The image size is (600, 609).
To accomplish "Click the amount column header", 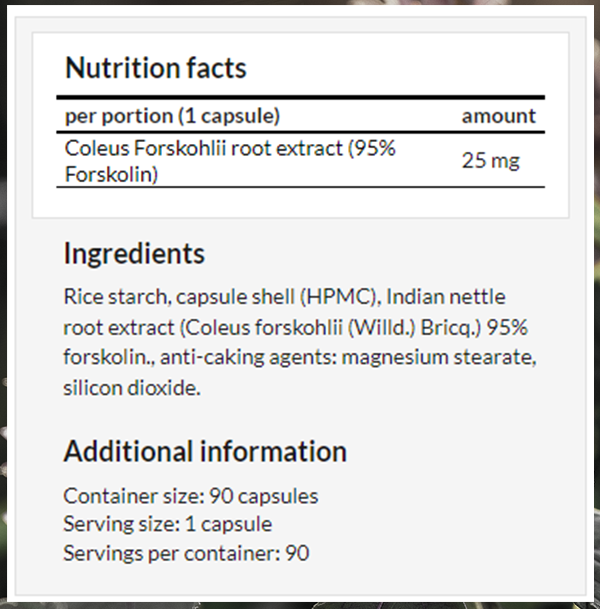I will [499, 116].
